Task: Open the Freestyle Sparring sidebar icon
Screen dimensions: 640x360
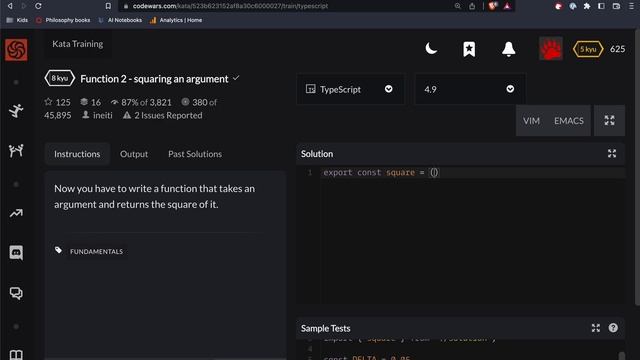Action: click(x=16, y=151)
